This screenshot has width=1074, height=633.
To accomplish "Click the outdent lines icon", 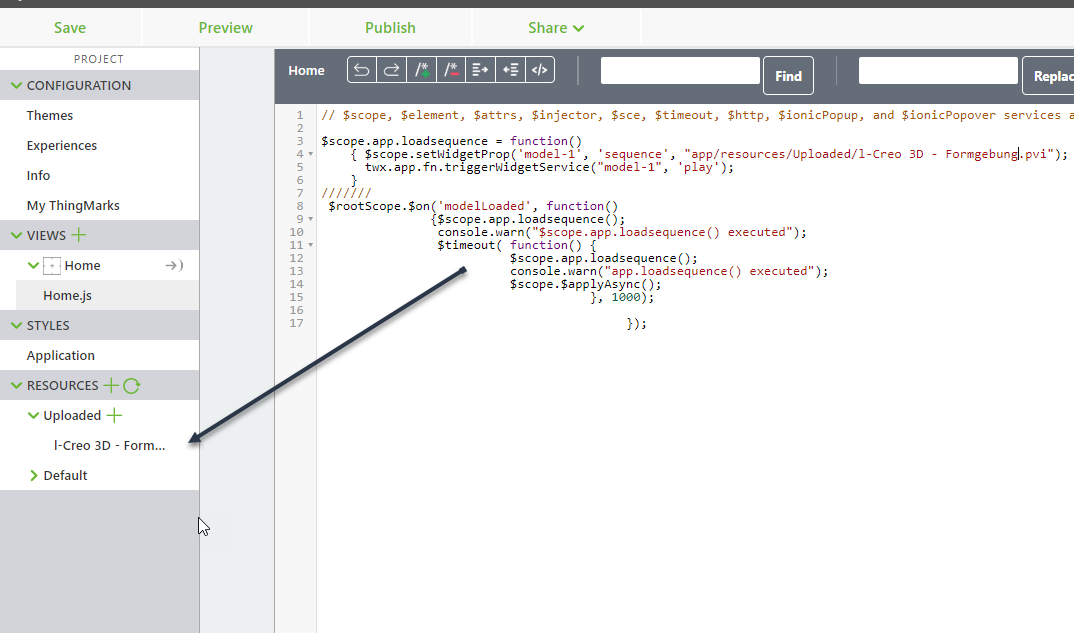I will coord(510,69).
